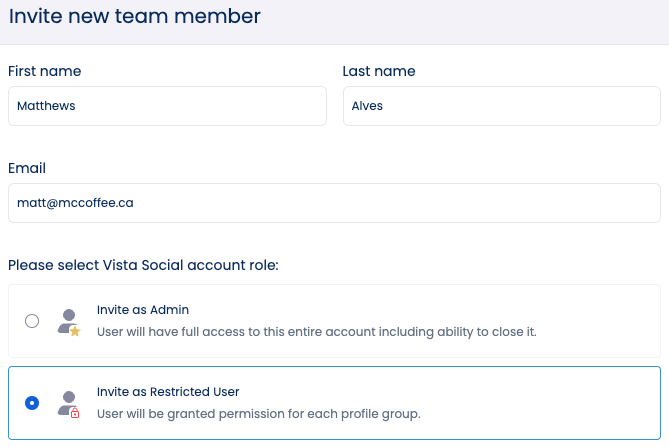Click the profile group permission description text

click(259, 414)
